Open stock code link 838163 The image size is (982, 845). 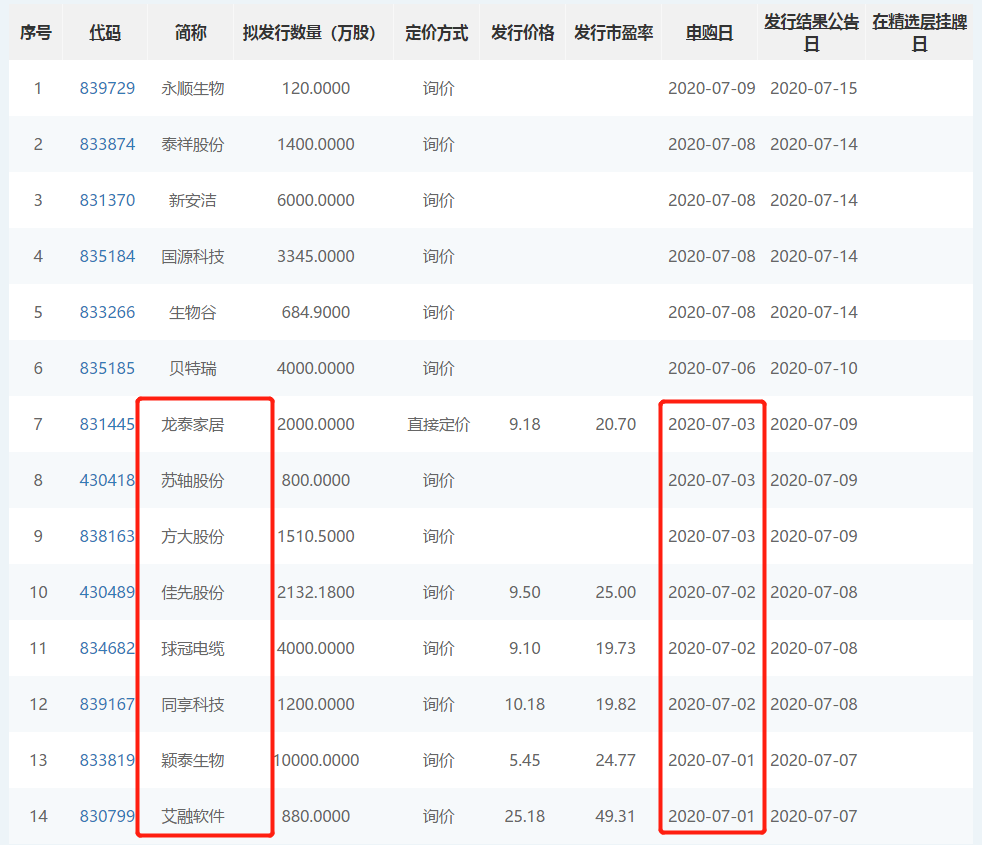point(107,537)
